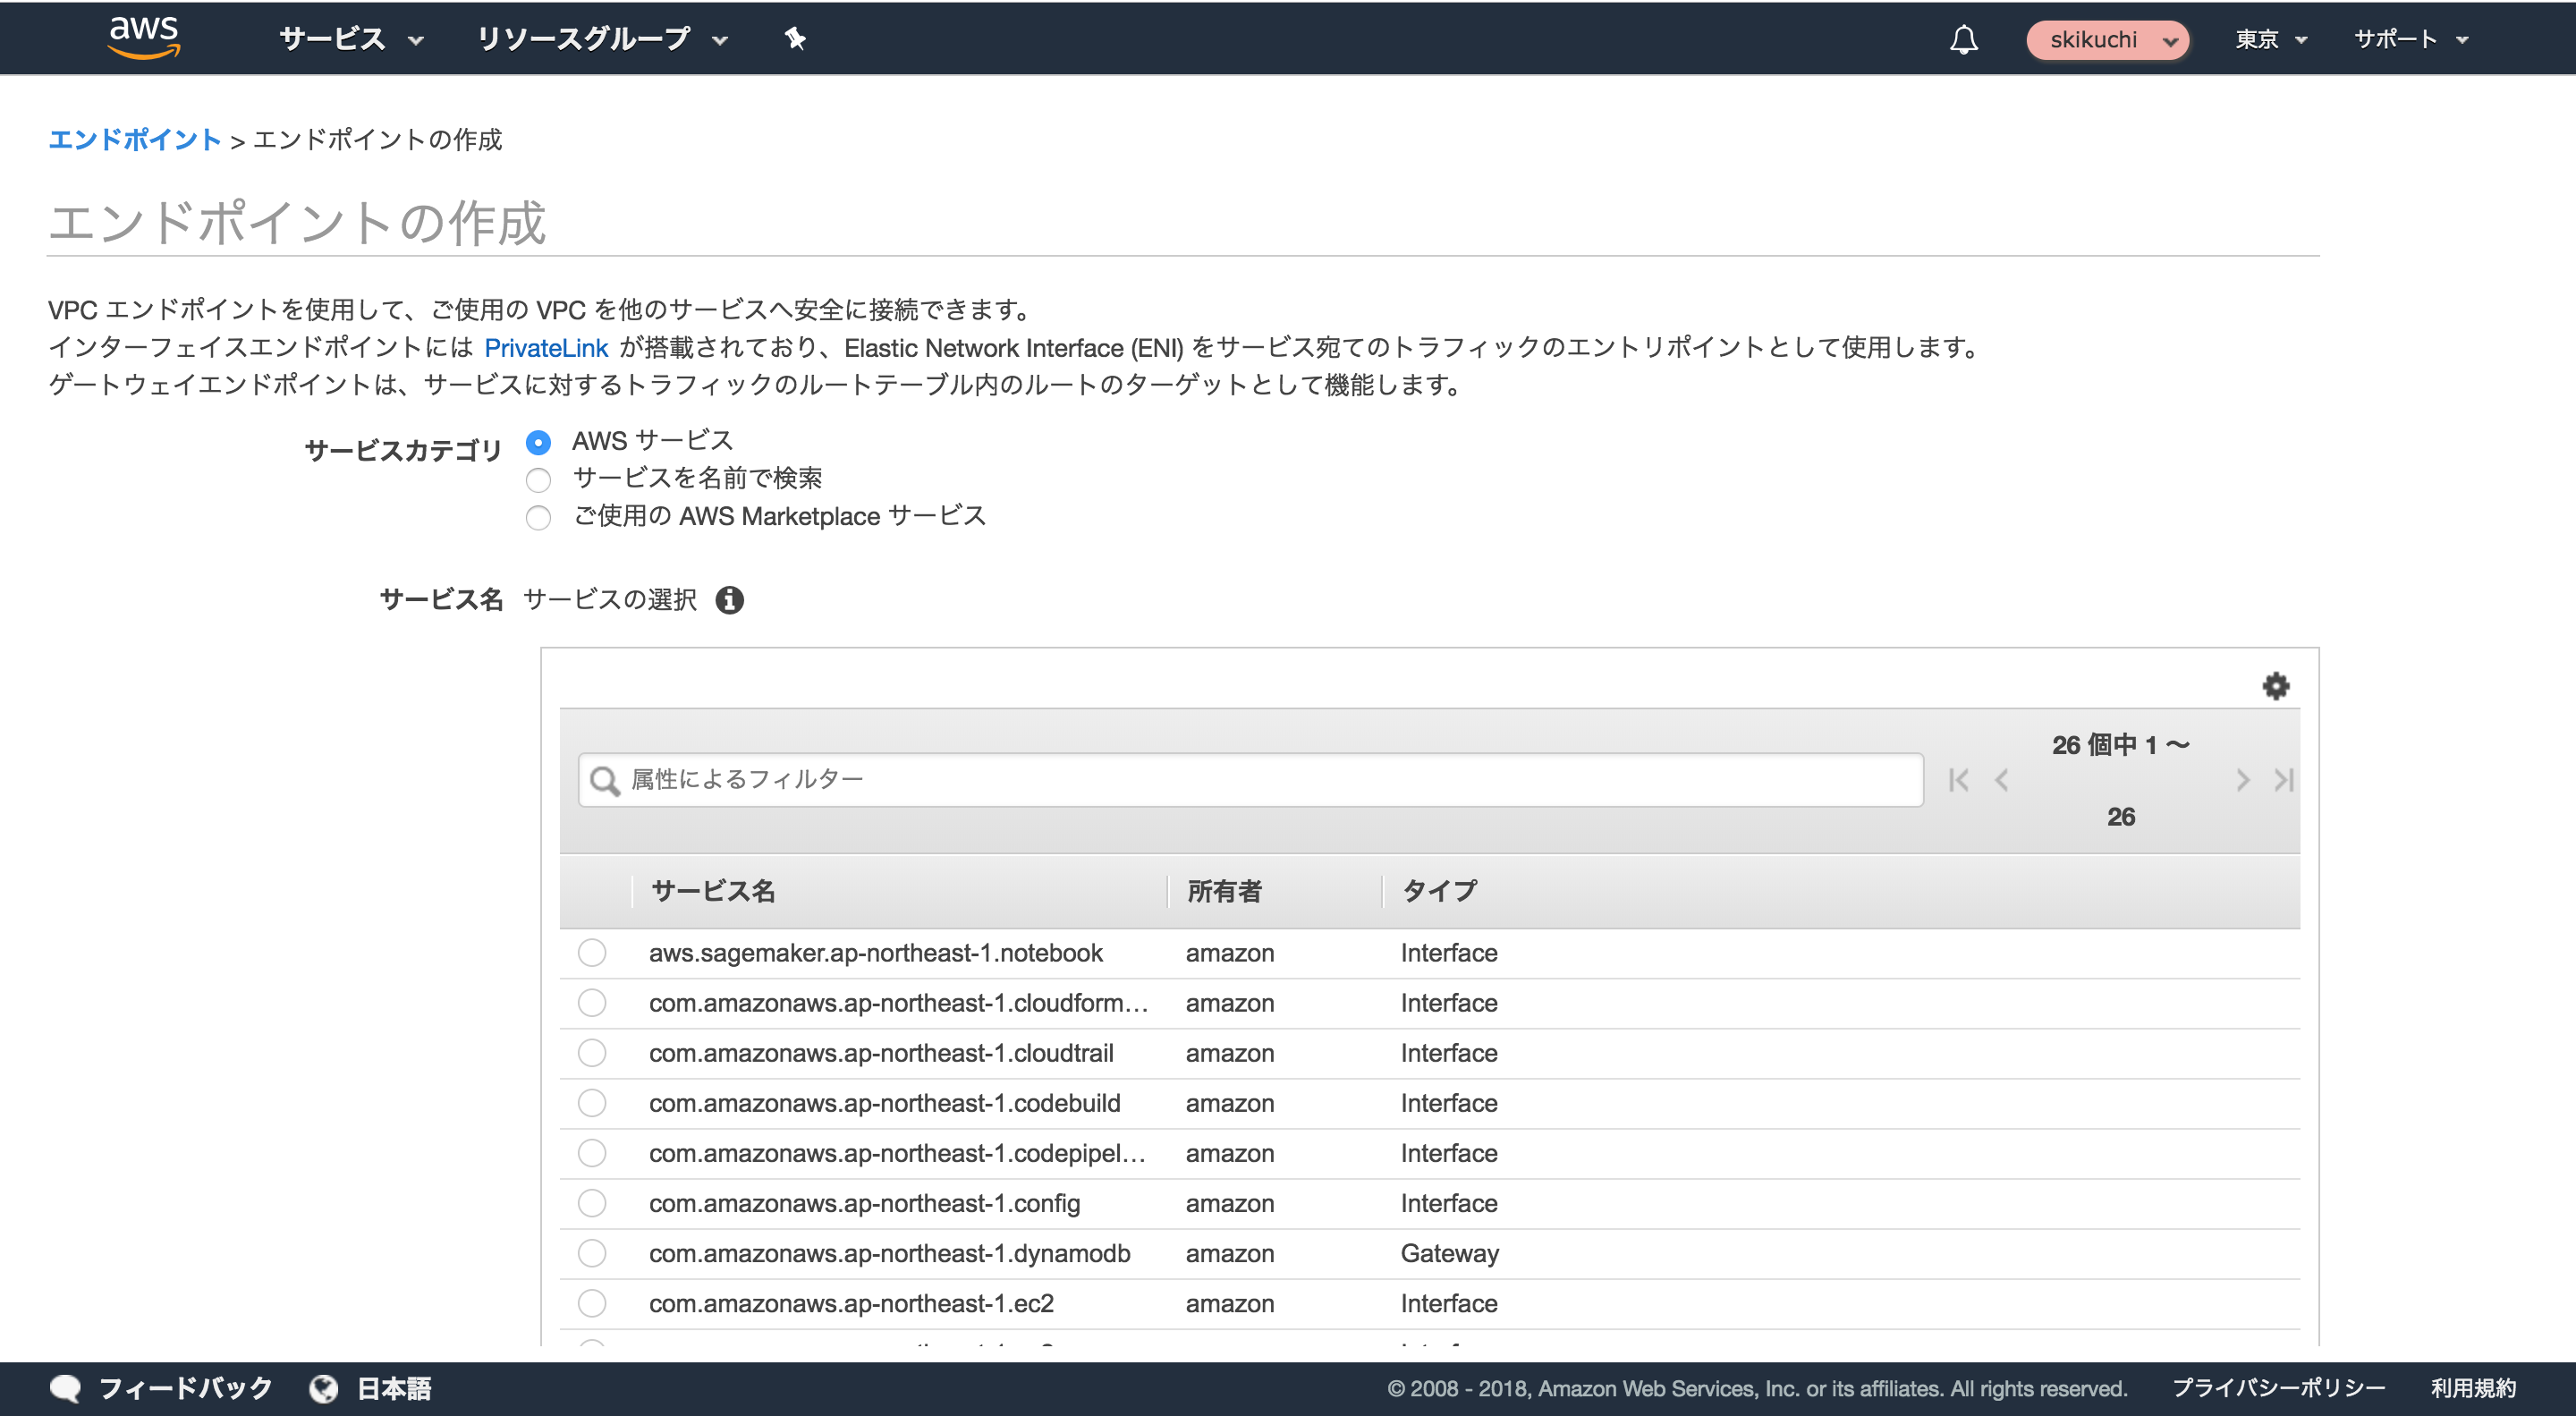Select the config service radio button
The width and height of the screenshot is (2576, 1416).
592,1203
